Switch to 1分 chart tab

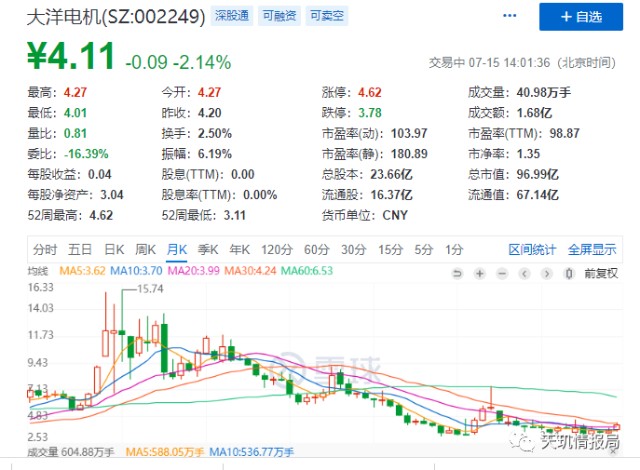pos(454,249)
